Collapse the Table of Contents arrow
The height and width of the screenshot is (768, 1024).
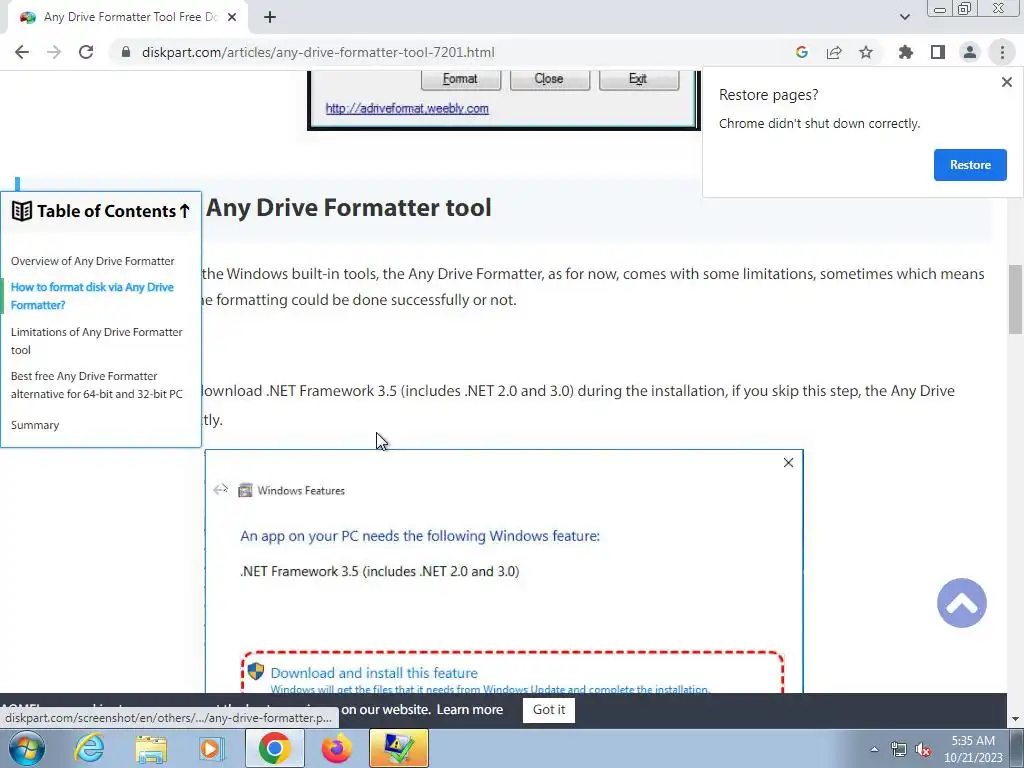pyautogui.click(x=185, y=211)
